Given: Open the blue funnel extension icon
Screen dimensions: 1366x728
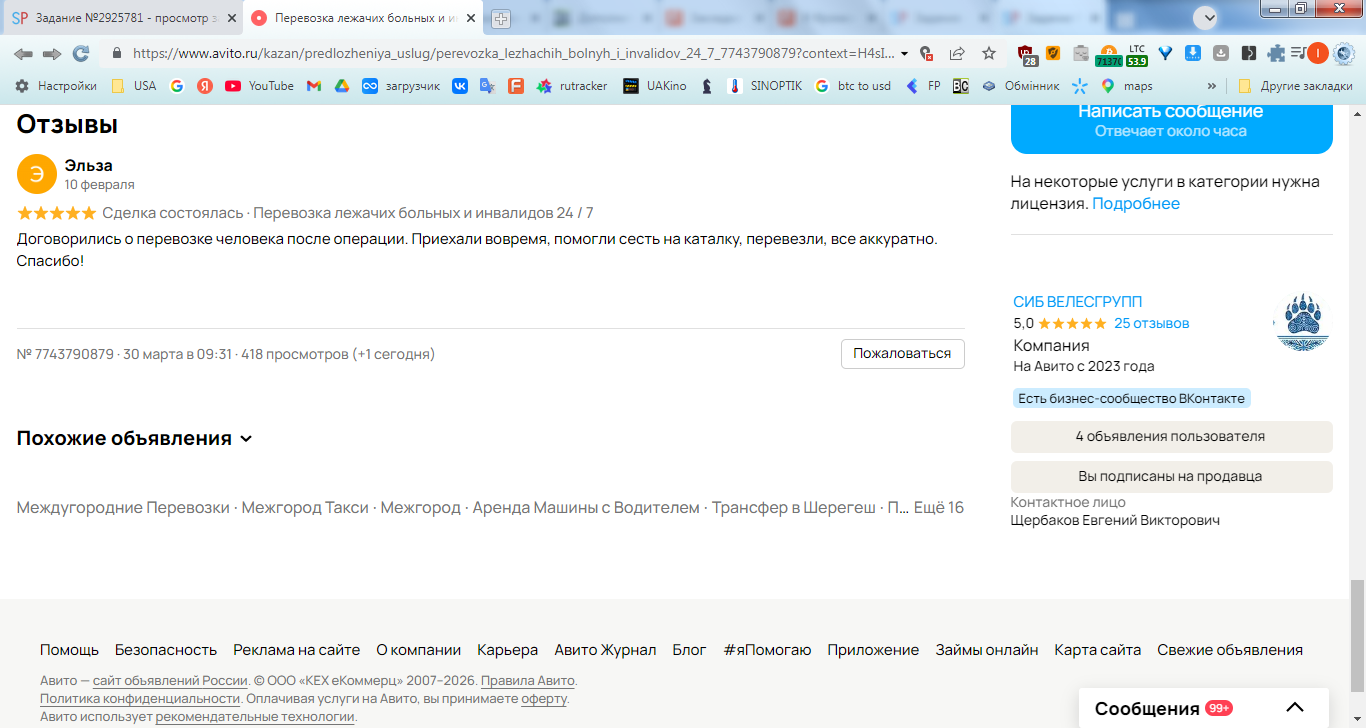Looking at the screenshot, I should (x=1165, y=53).
